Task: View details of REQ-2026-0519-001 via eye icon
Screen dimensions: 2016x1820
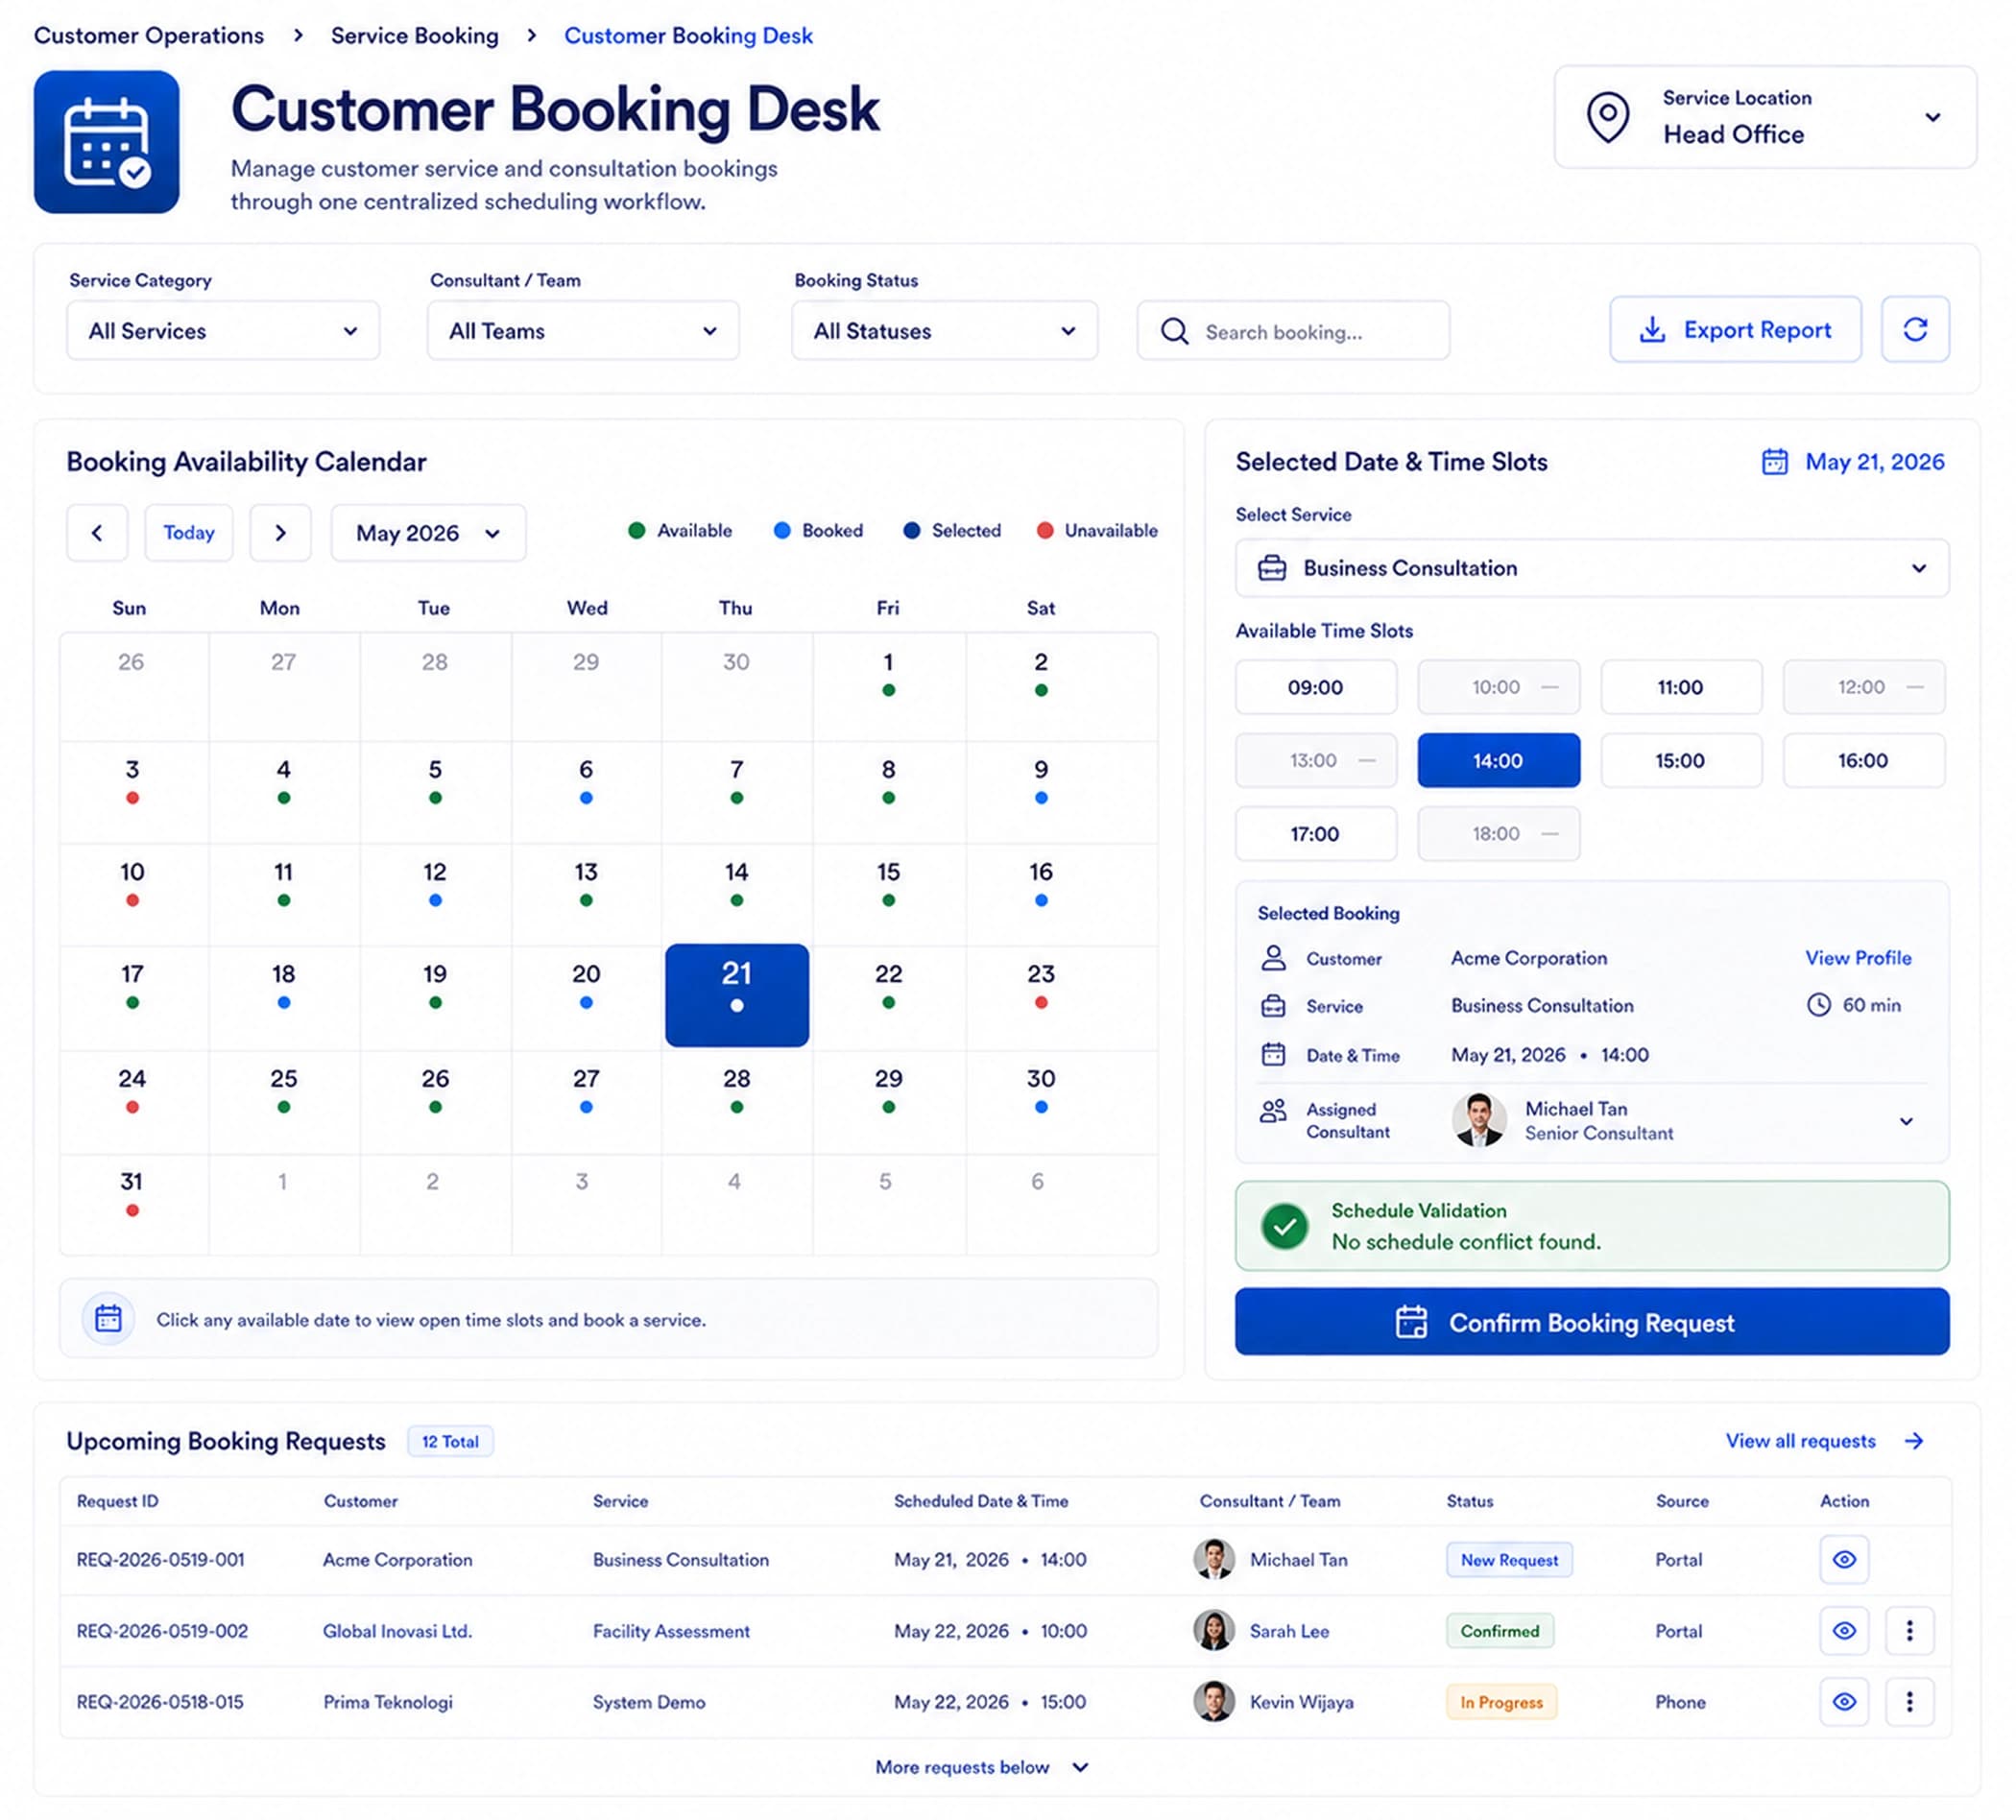Action: (x=1844, y=1560)
